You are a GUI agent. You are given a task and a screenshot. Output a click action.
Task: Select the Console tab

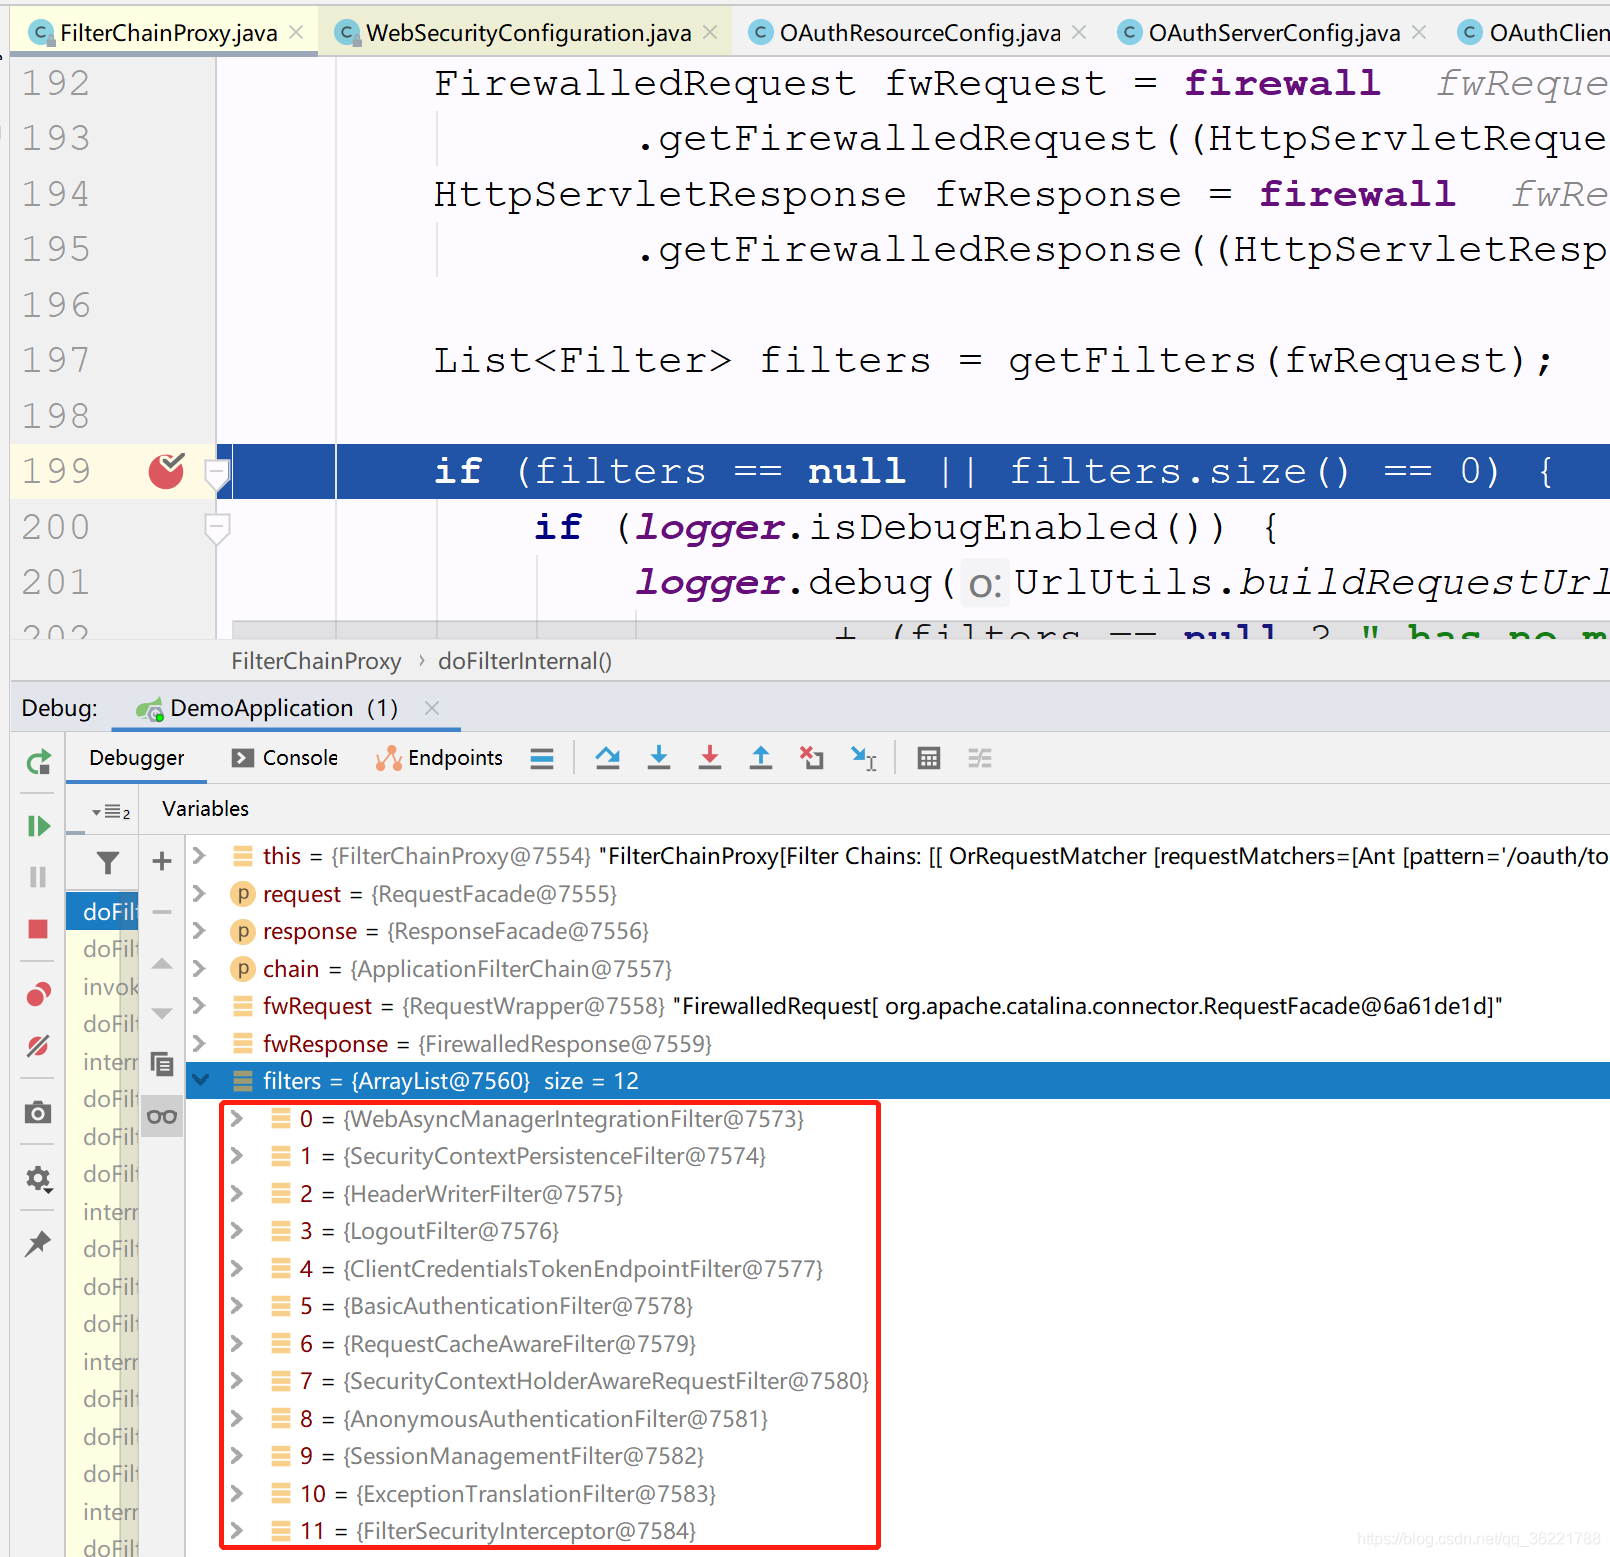coord(285,758)
